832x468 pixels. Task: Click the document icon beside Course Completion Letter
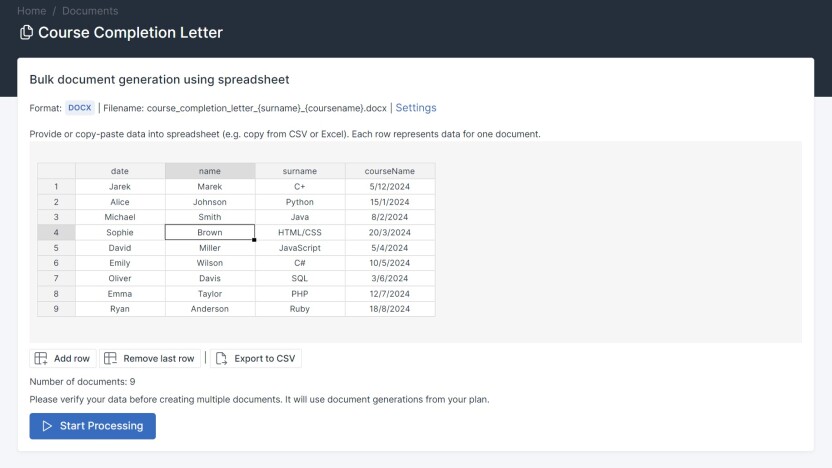click(26, 32)
